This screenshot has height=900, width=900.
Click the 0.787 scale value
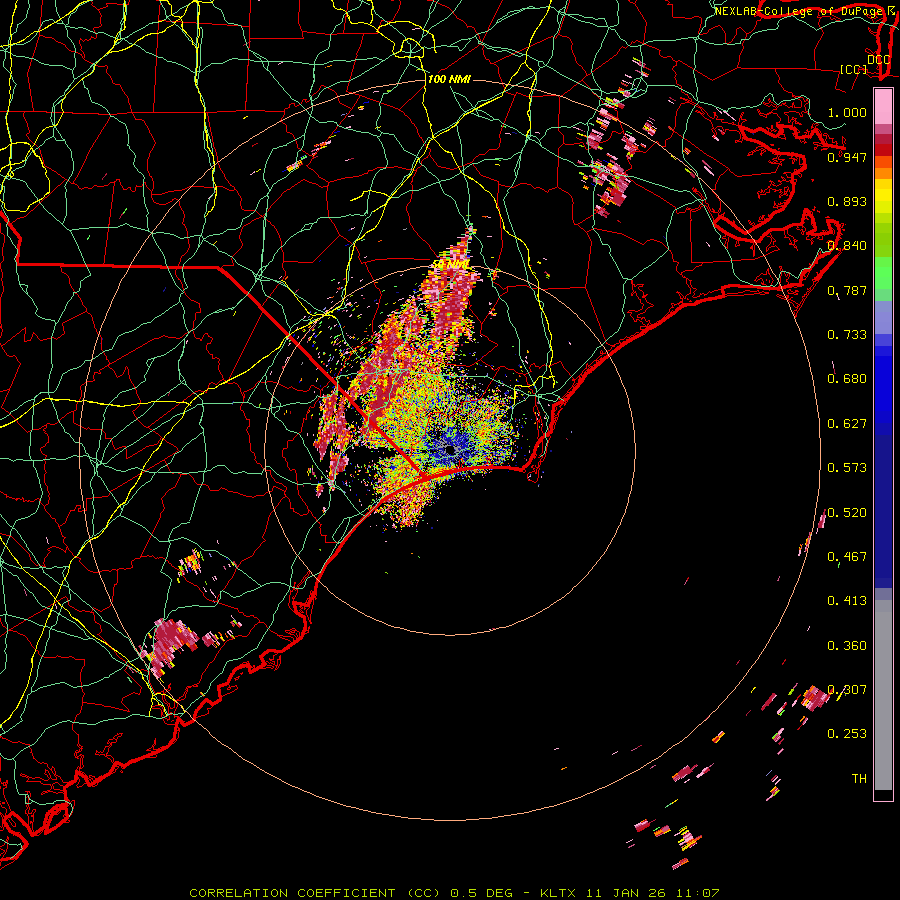tap(847, 290)
